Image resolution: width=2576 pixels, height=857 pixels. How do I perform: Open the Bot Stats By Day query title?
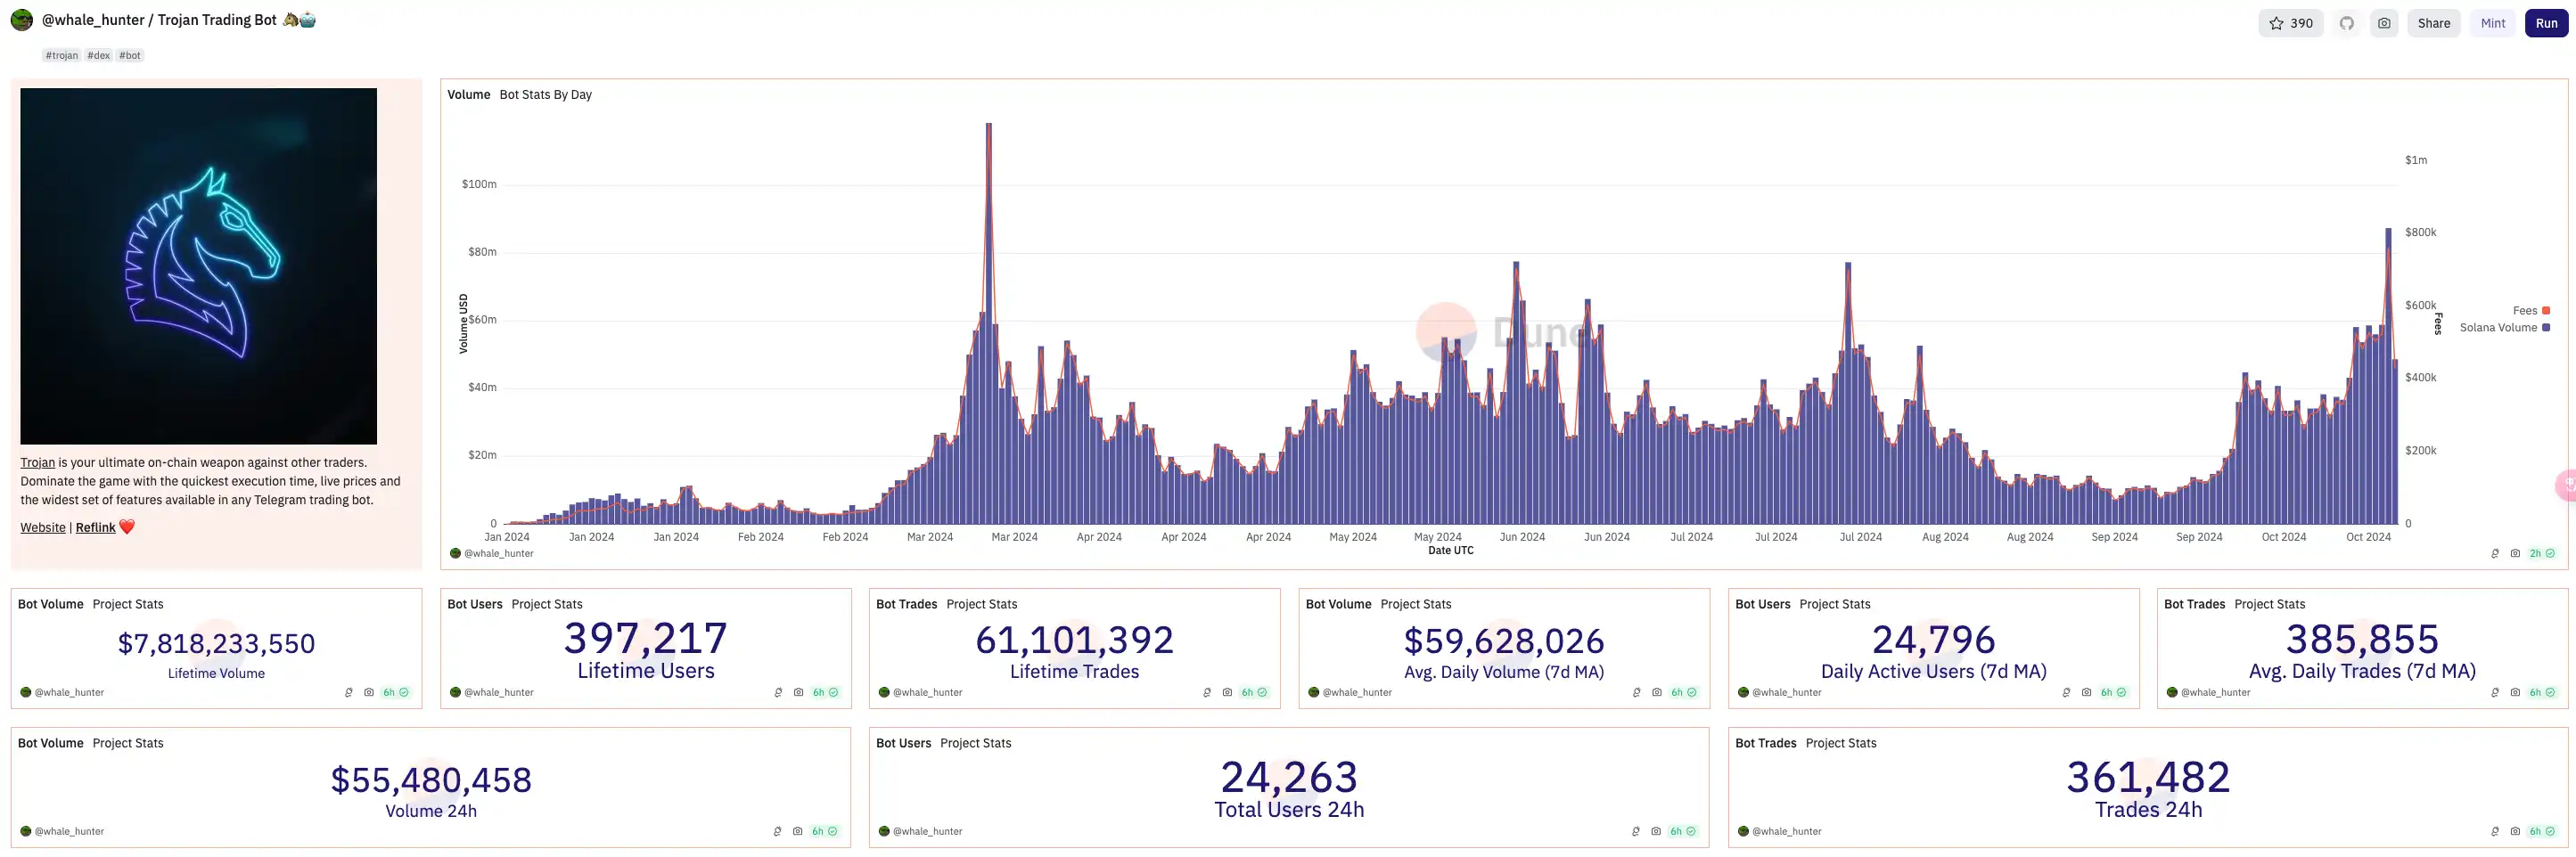click(545, 95)
